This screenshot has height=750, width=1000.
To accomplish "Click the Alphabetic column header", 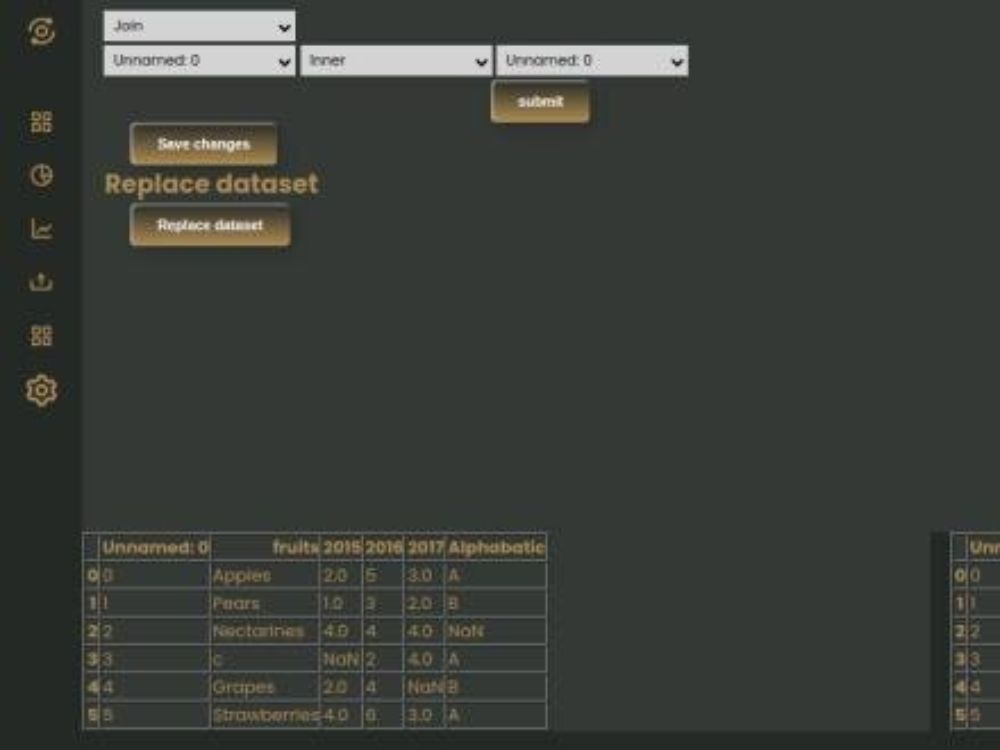I will (496, 547).
